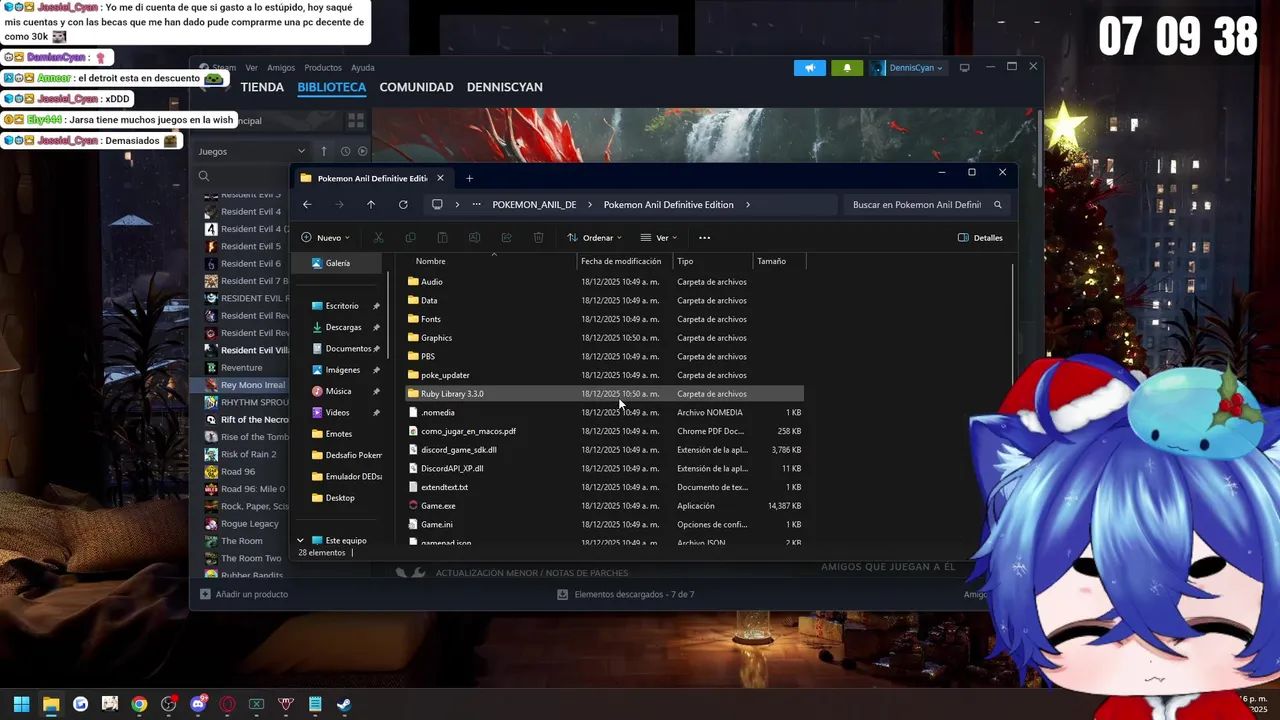Refresh the Explorer folder view

[x=403, y=204]
